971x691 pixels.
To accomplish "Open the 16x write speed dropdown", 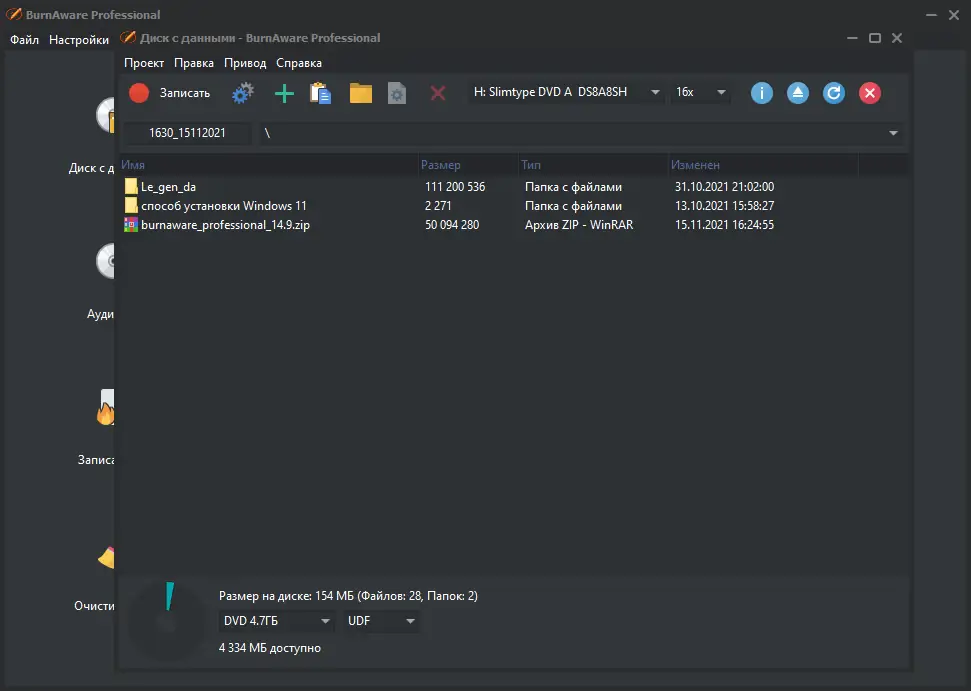I will click(700, 92).
